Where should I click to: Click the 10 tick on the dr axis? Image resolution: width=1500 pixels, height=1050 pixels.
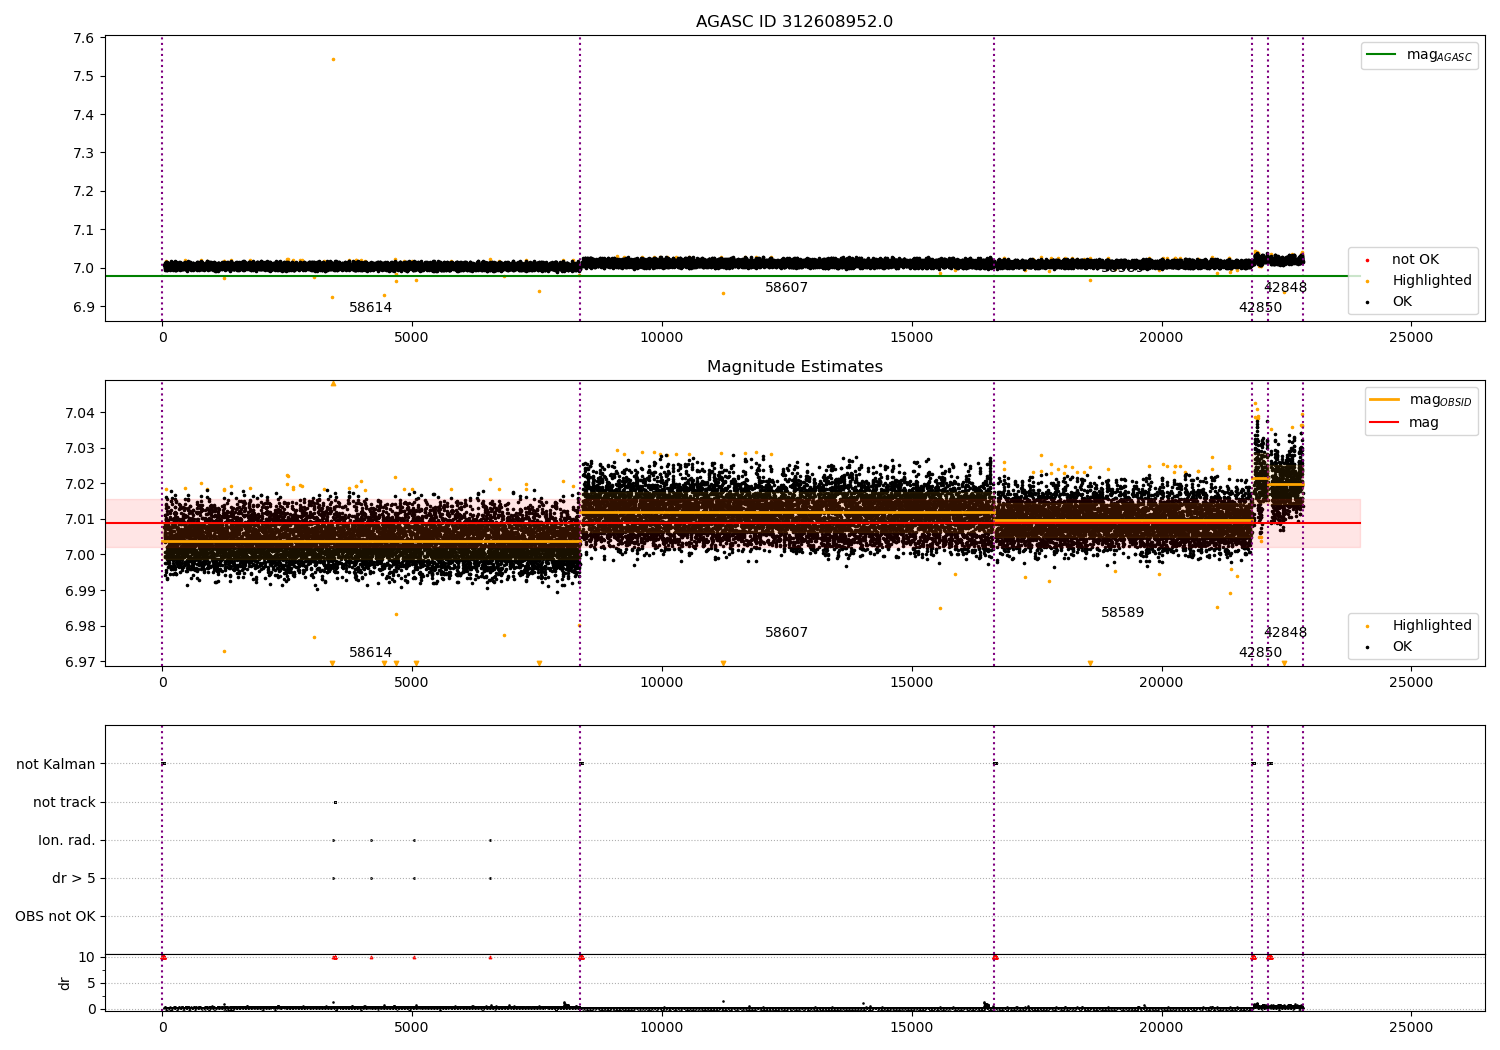(x=87, y=957)
